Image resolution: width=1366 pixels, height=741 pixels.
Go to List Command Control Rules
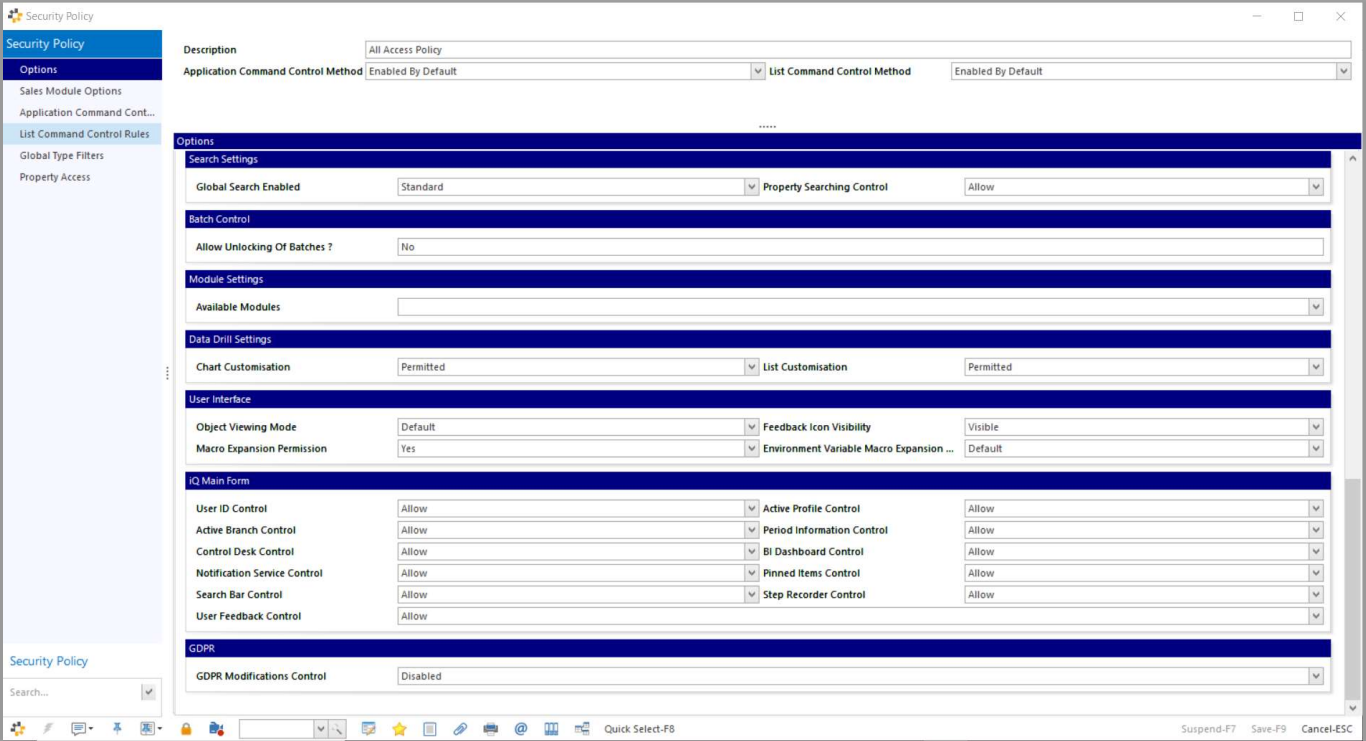pos(82,134)
